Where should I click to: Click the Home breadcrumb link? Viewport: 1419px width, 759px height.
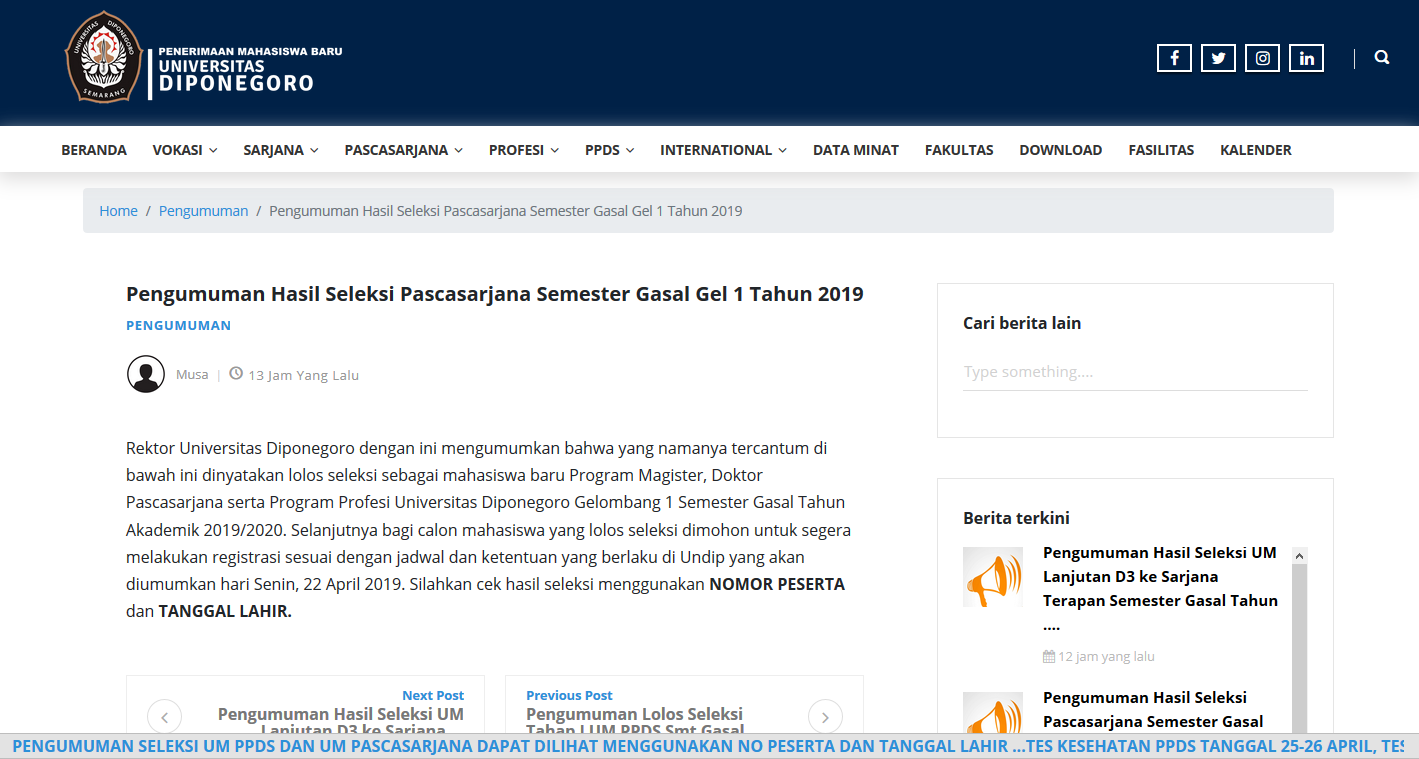pos(118,211)
